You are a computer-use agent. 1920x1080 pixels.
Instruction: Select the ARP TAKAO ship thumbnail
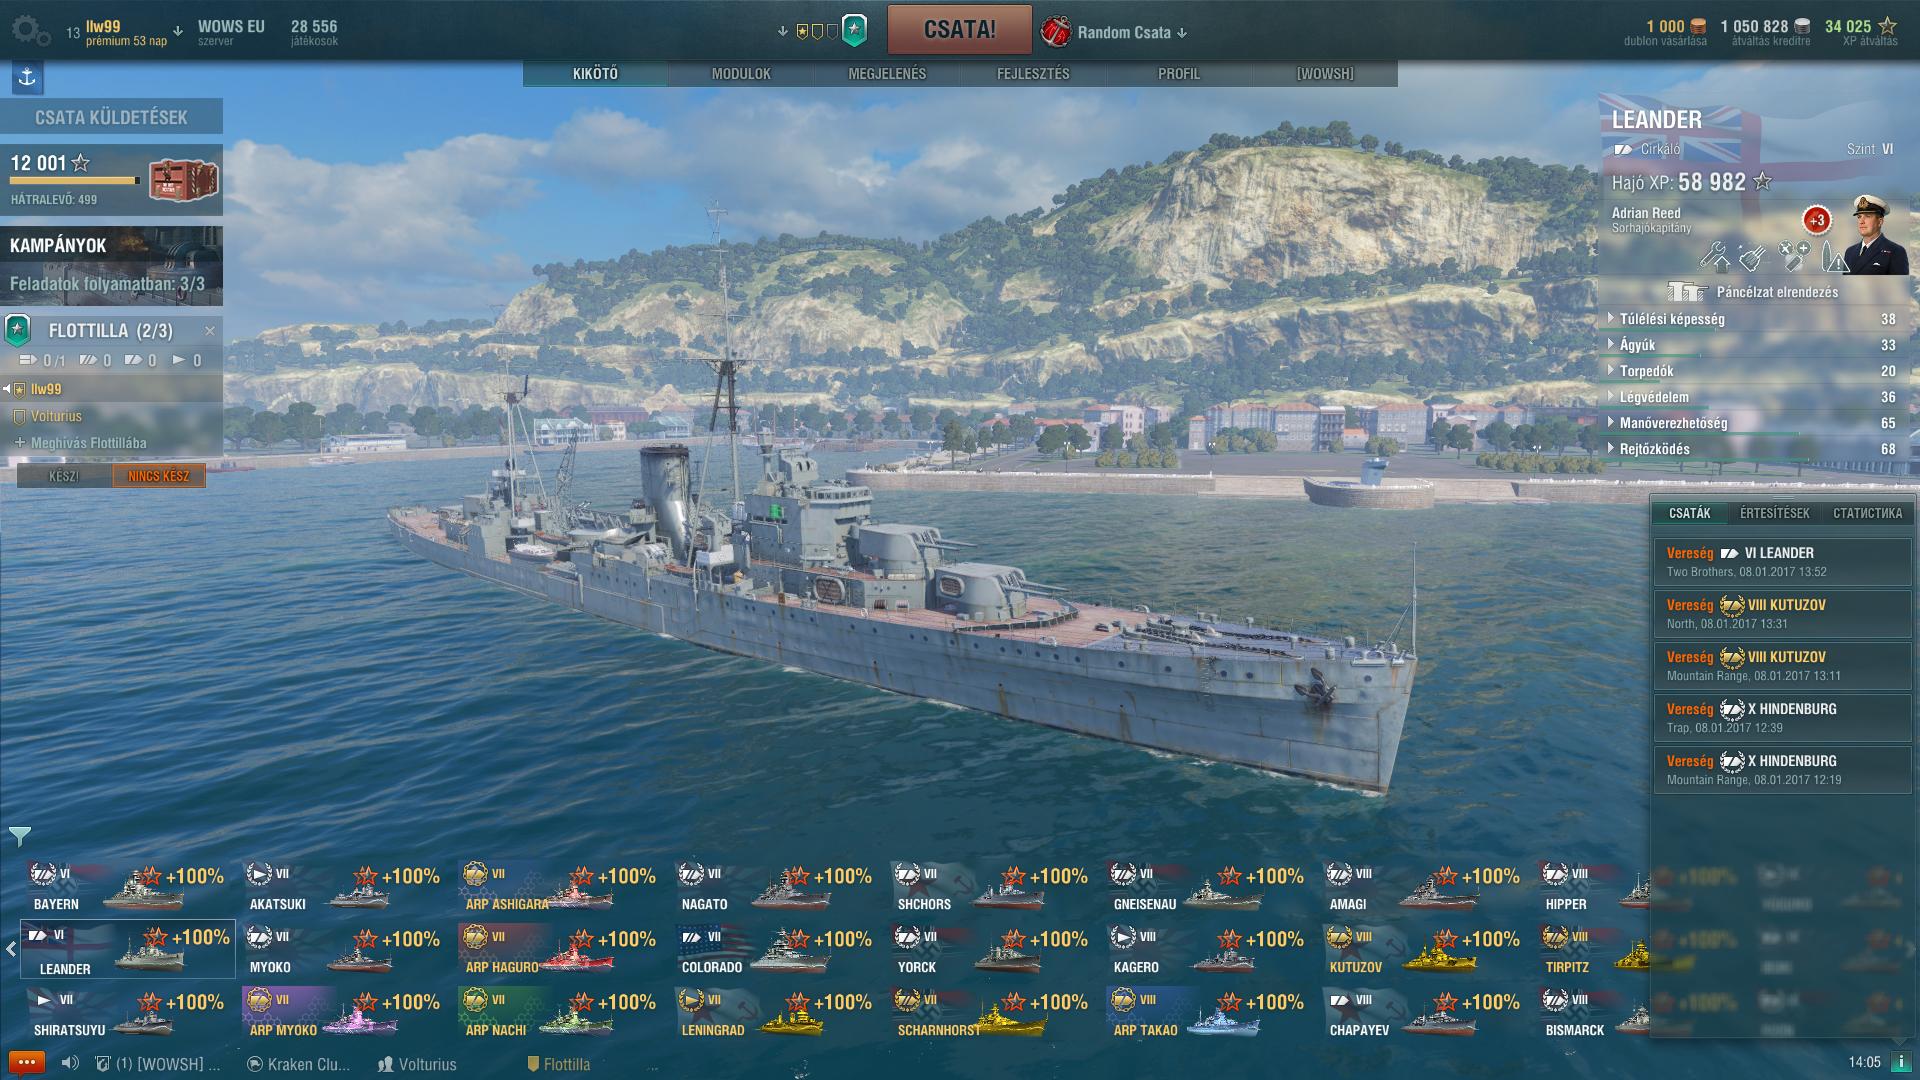click(1208, 1013)
